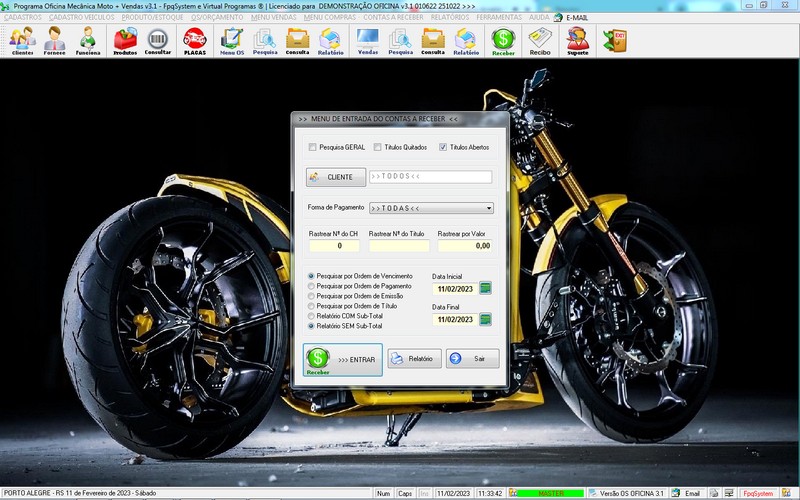Click Consulta icon next to Vendas Pesquisa

(433, 41)
